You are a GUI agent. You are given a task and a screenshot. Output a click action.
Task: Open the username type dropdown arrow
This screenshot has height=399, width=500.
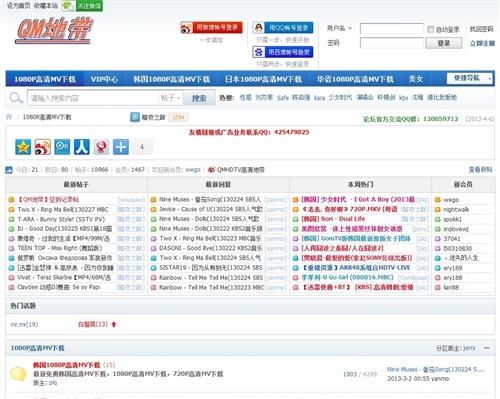click(350, 28)
